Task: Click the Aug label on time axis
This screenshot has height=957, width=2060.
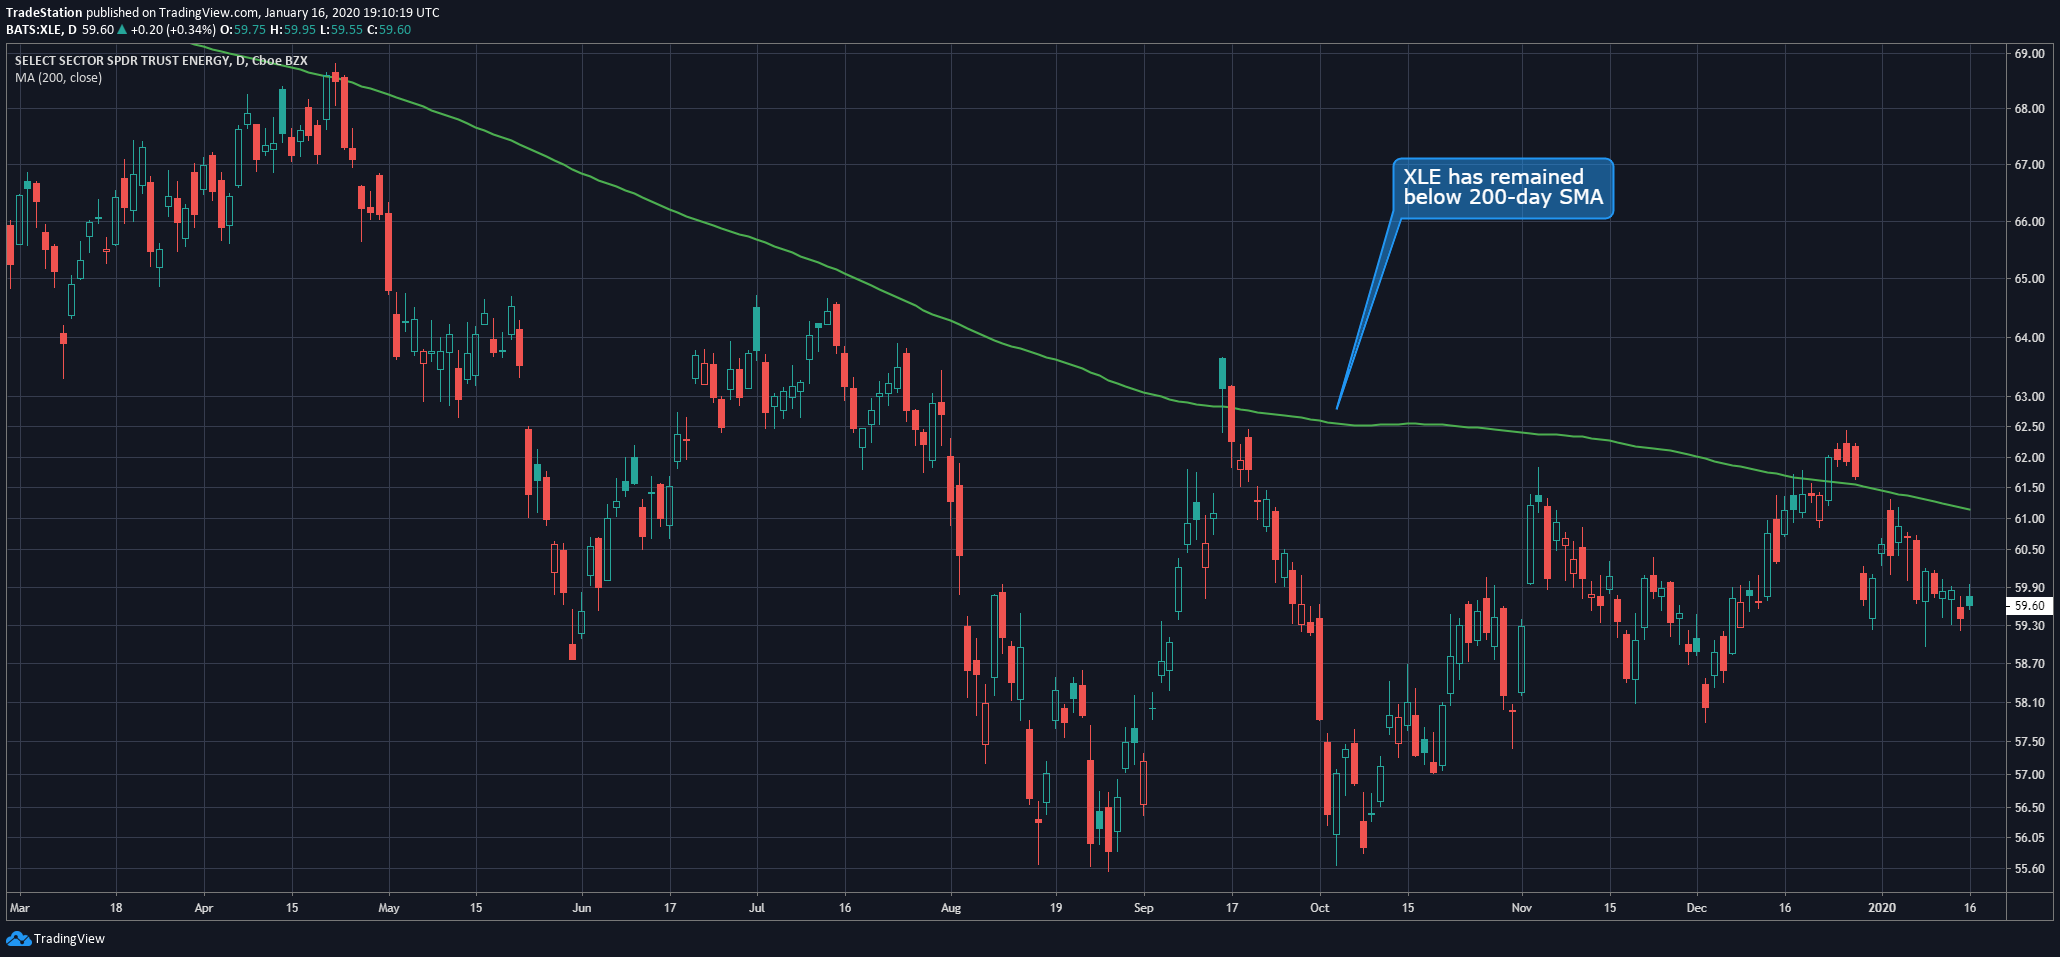Action: click(951, 908)
